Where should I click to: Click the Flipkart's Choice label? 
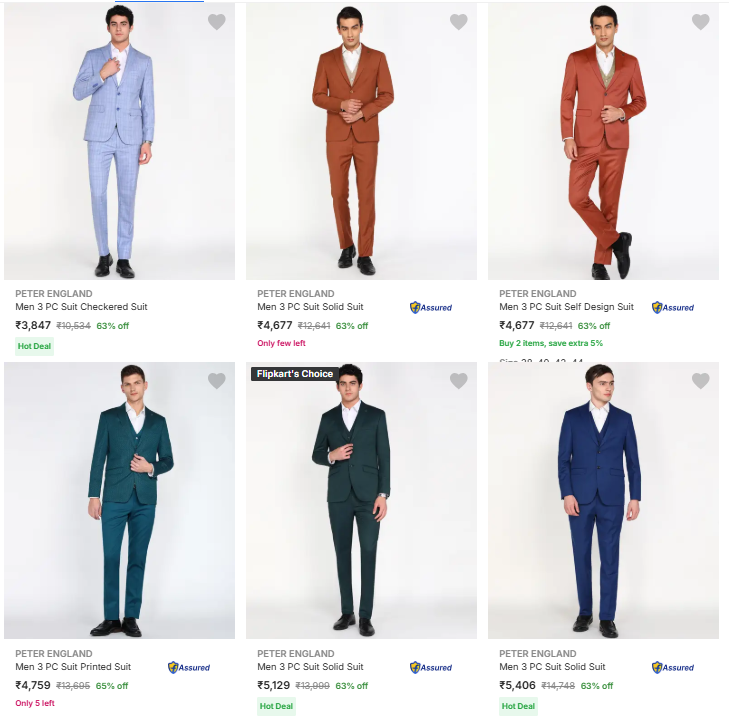(x=292, y=374)
